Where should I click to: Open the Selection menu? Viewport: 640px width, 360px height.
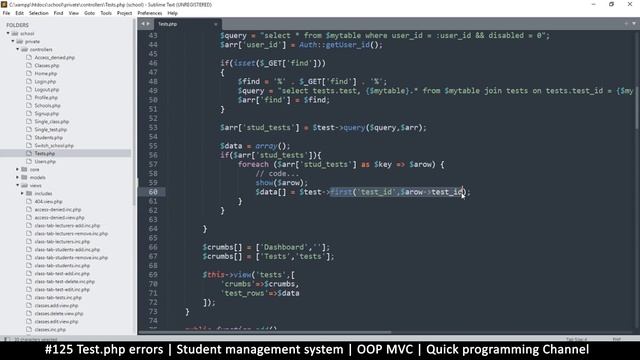click(x=38, y=13)
